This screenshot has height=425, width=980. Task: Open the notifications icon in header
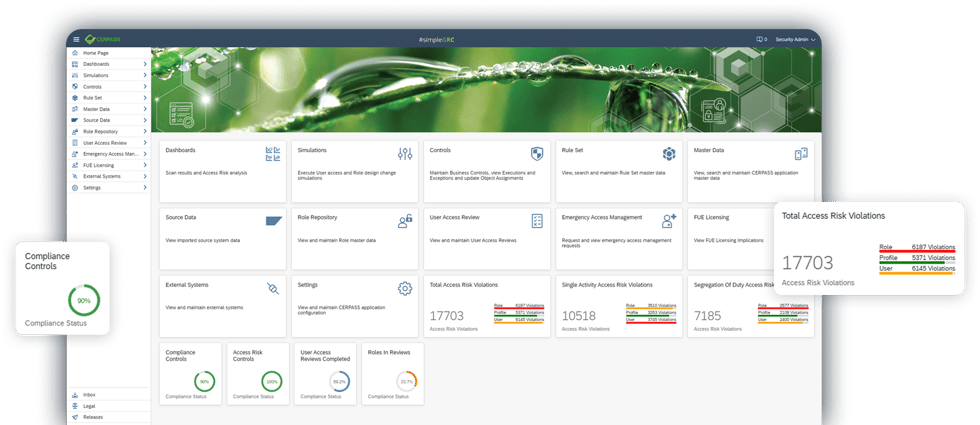pos(759,39)
